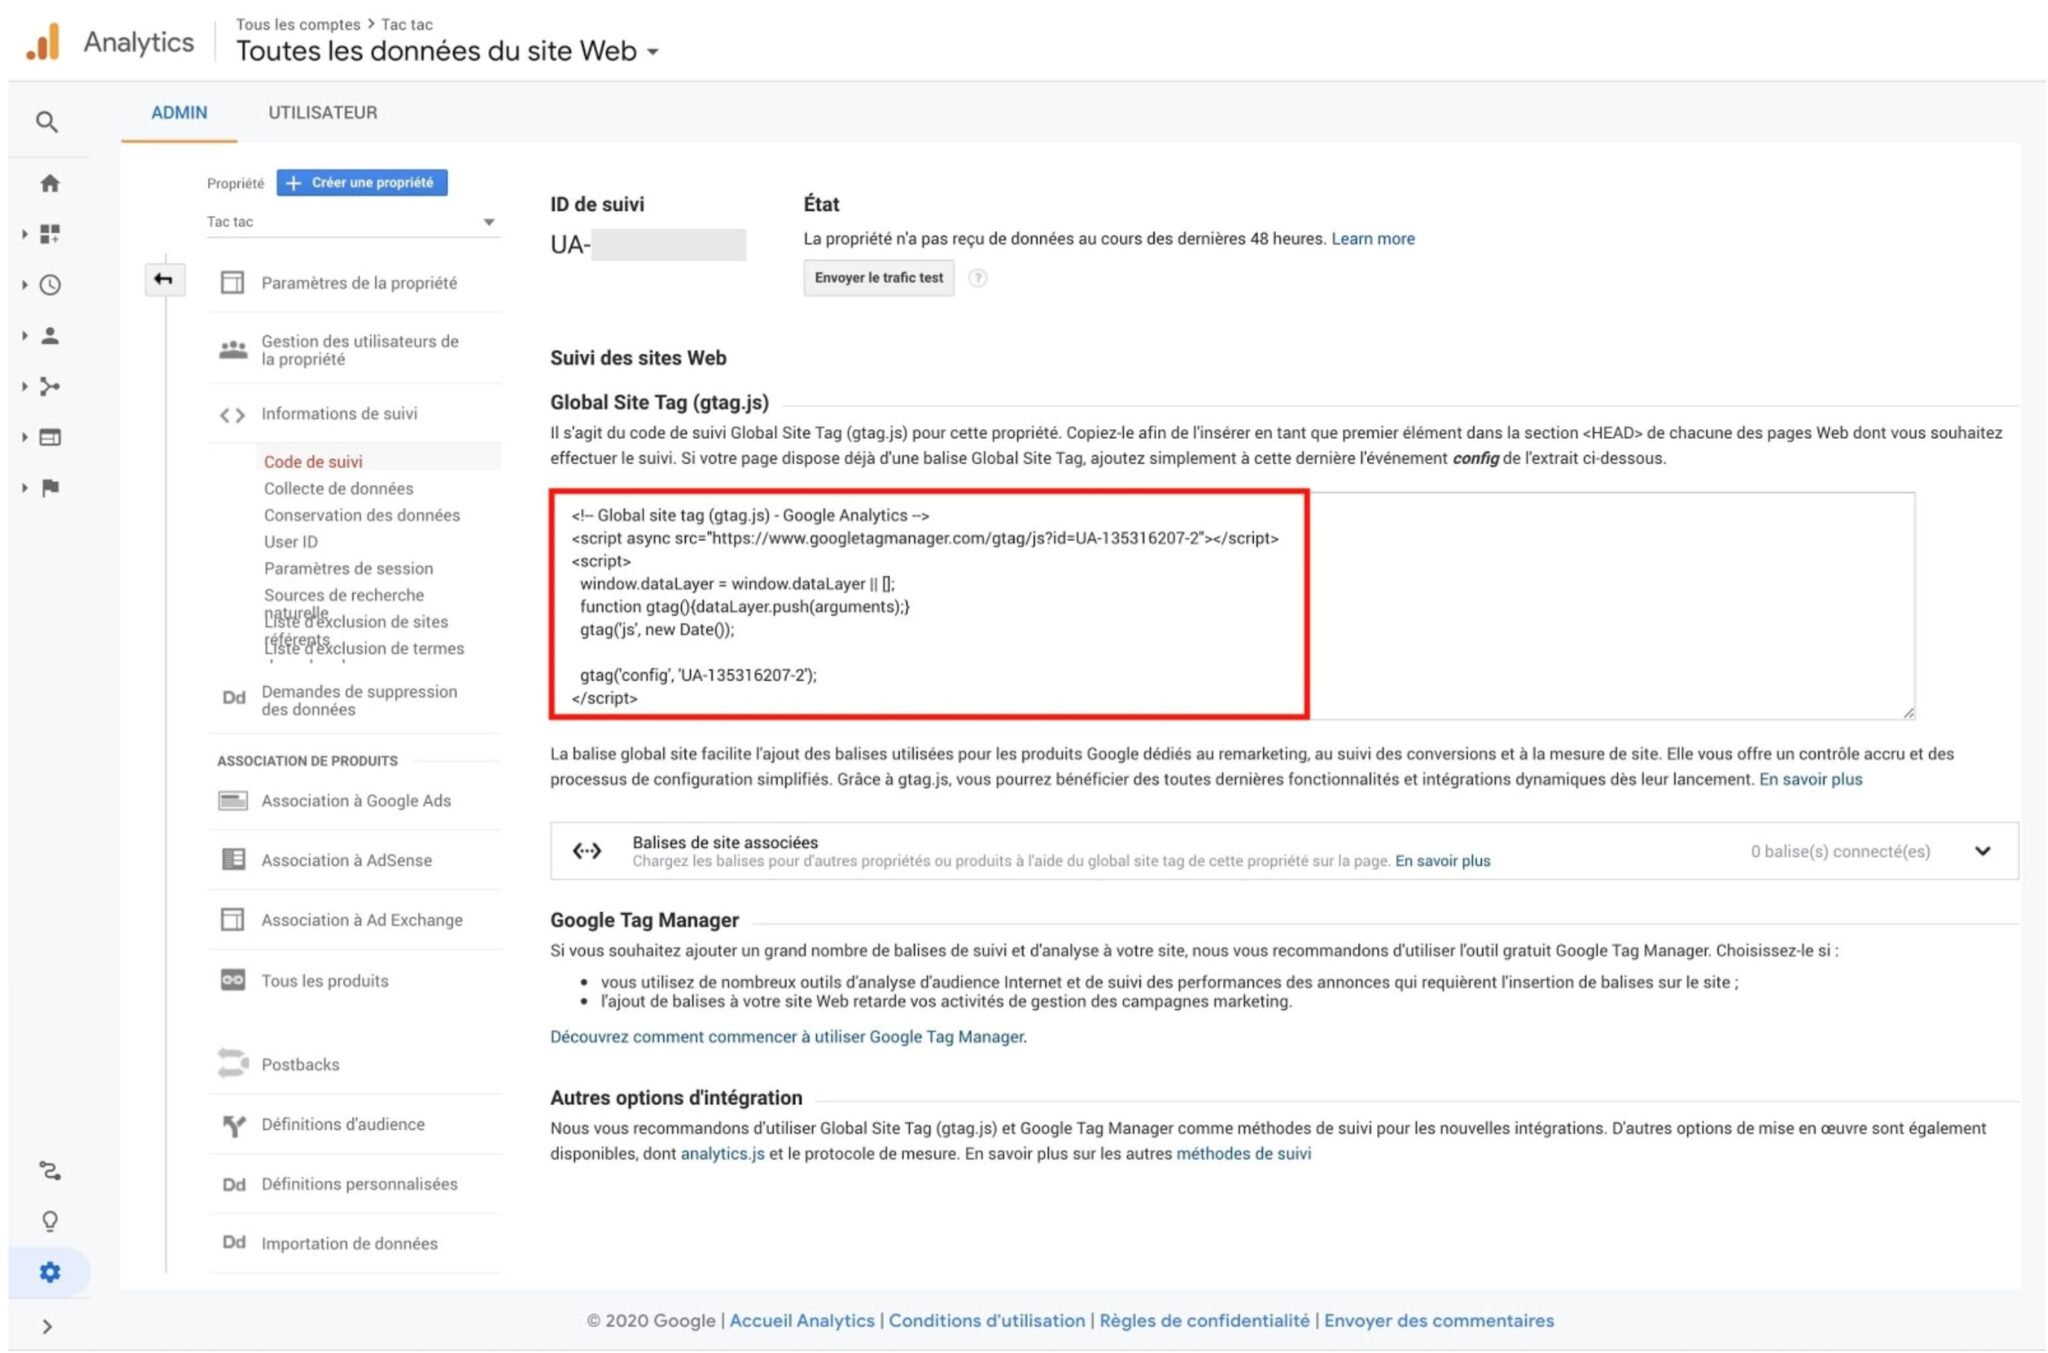This screenshot has height=1353, width=2048.
Task: Click the code box resize handle
Action: pos(1908,712)
